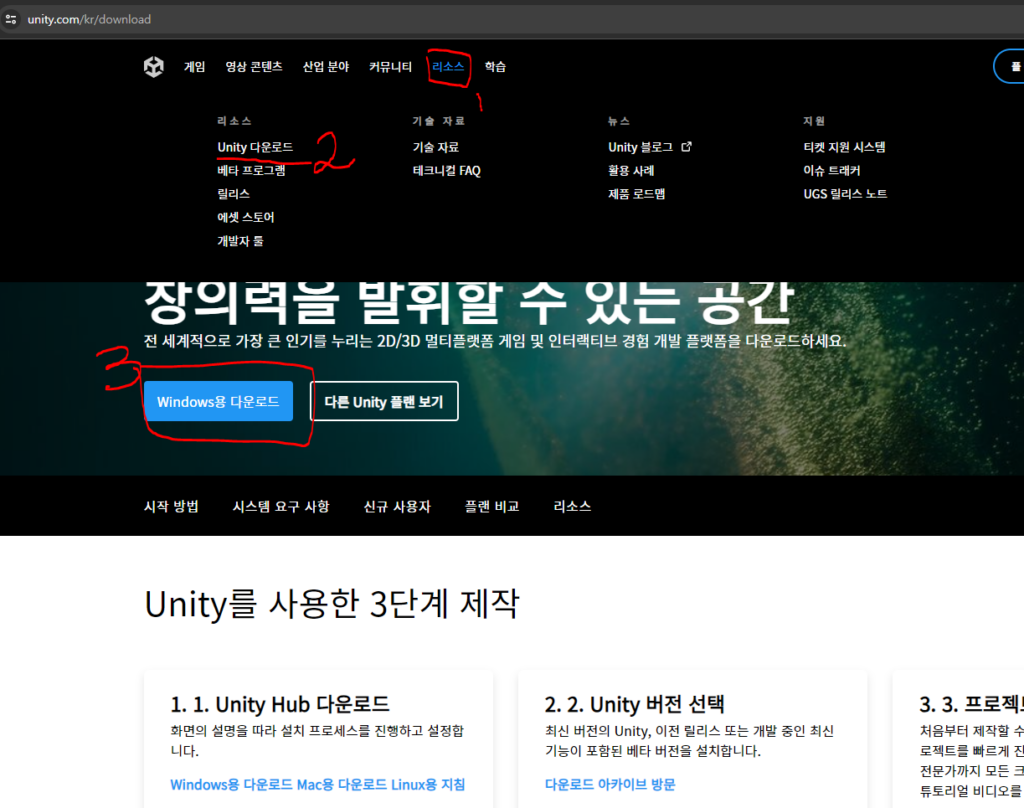Screen dimensions: 1024x808
Task: View the UGS 릴리스 노트
Action: point(847,193)
